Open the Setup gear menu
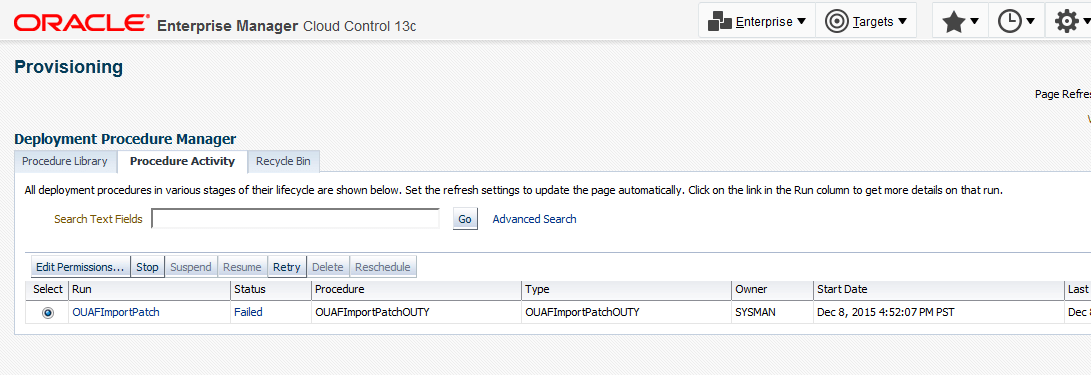The image size is (1091, 375). [1072, 22]
